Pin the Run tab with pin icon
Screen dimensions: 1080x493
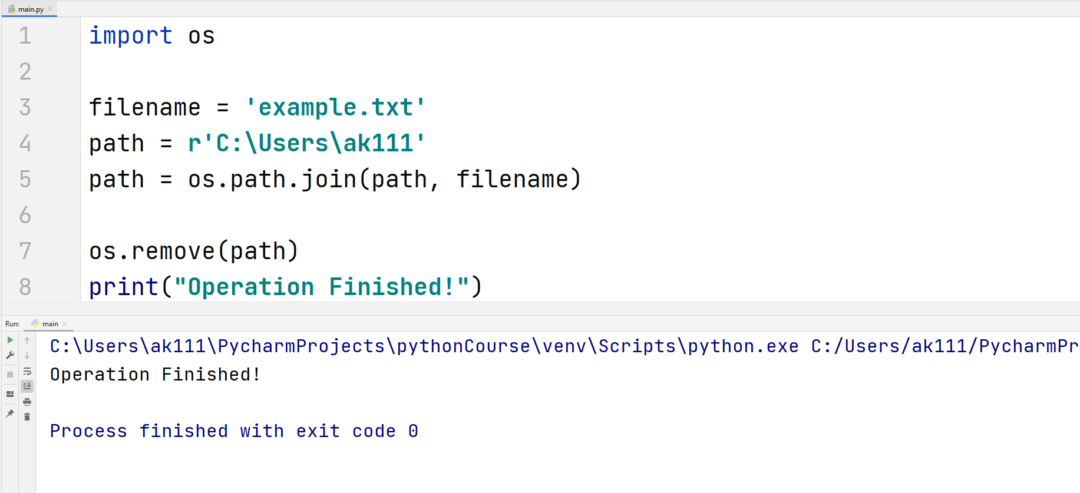[x=10, y=413]
